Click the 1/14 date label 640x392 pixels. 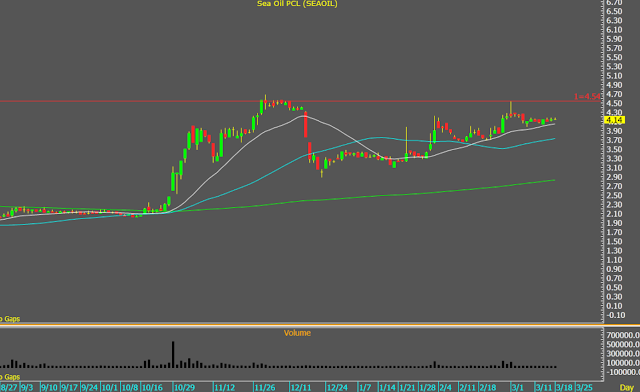[387, 387]
